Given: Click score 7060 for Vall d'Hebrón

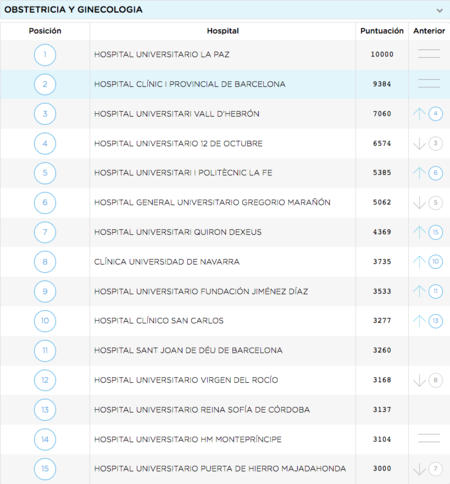Looking at the screenshot, I should (x=382, y=114).
